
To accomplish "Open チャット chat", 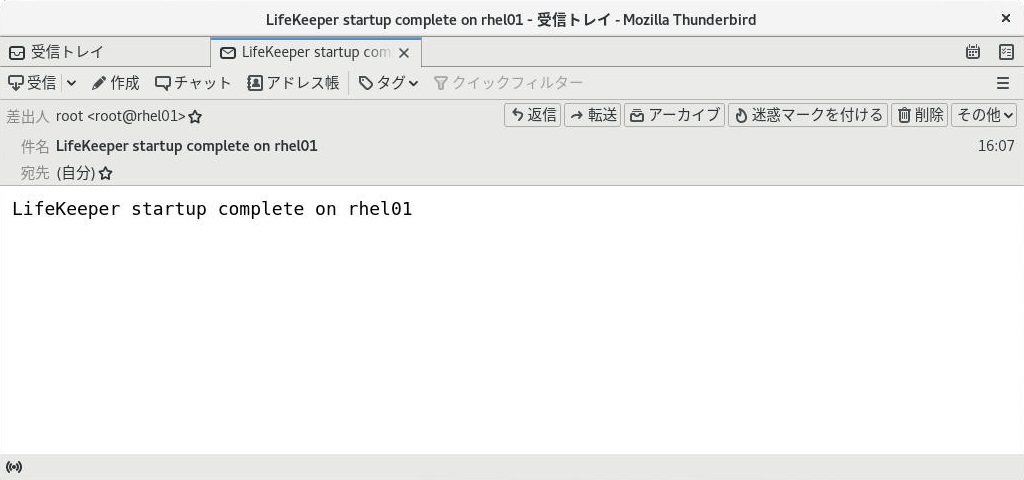I will 193,83.
